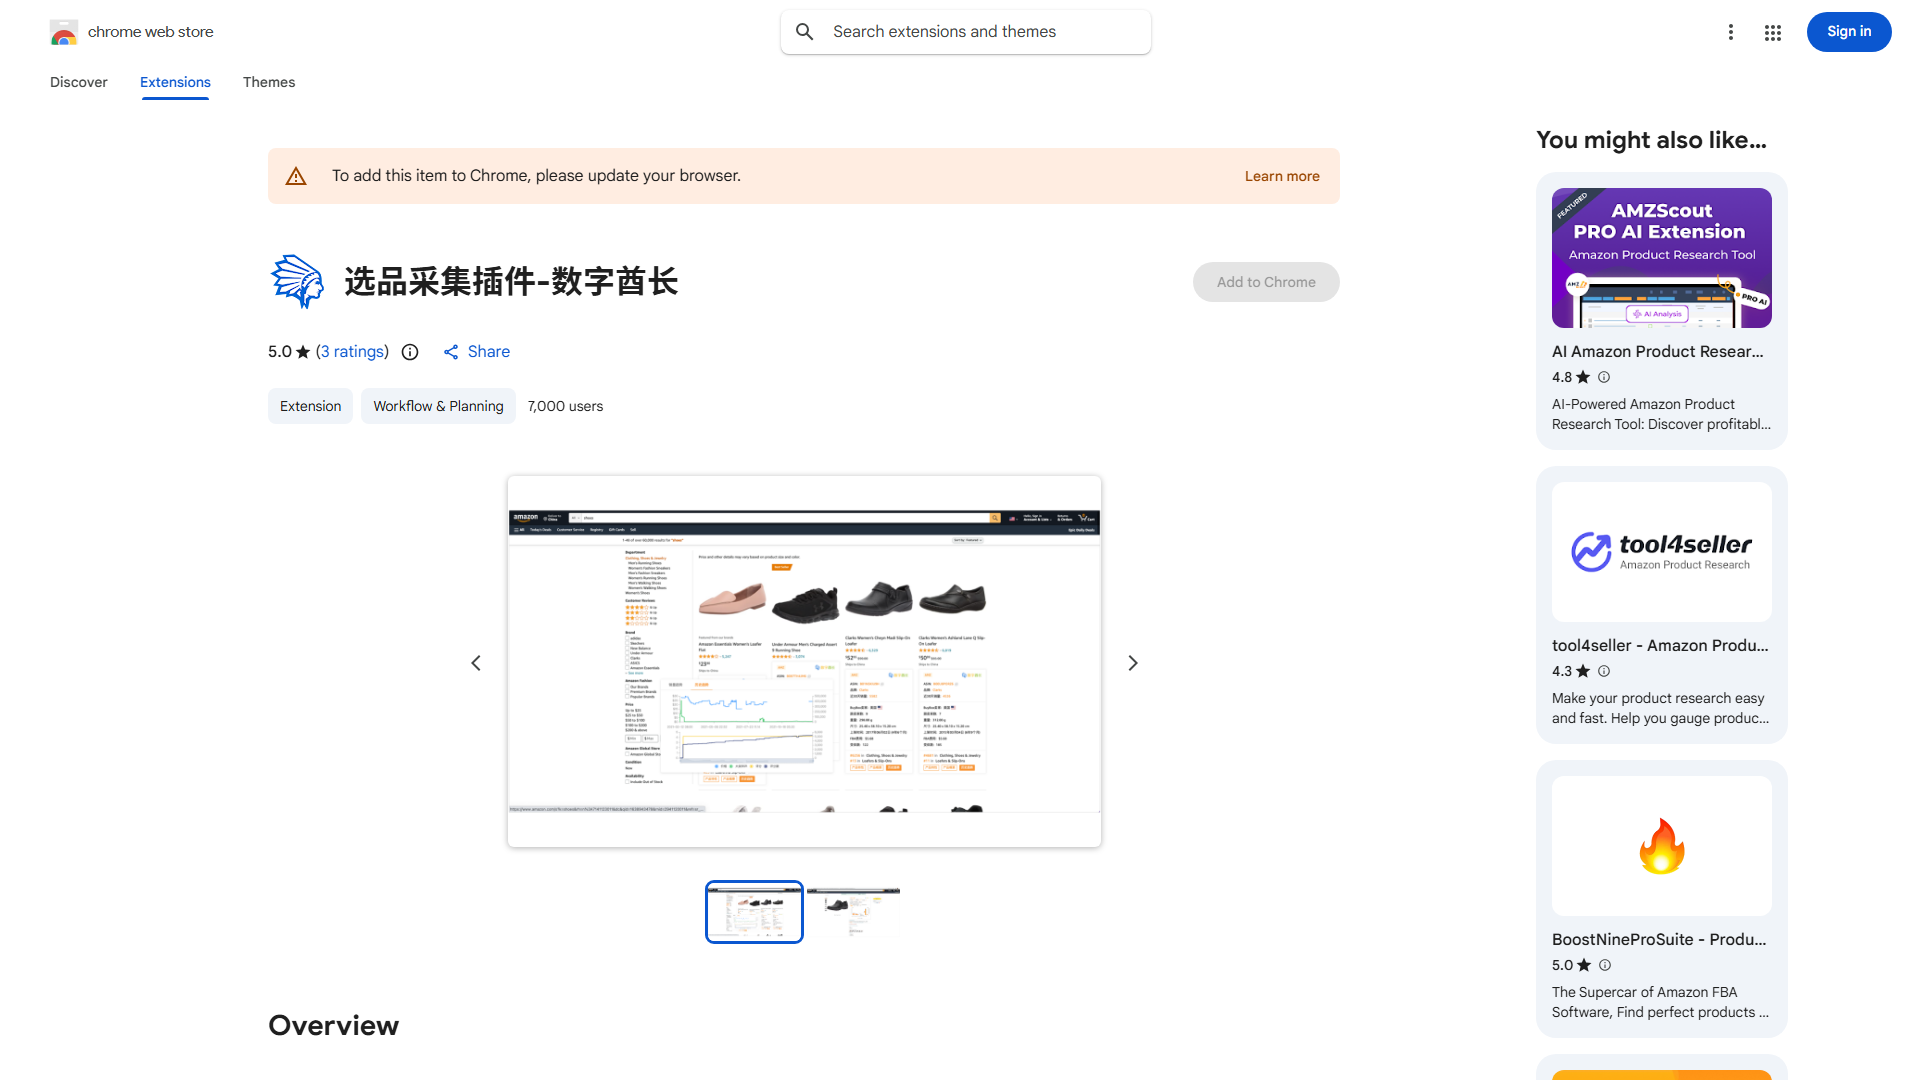Show the previous screenshot with the left arrow
The image size is (1920, 1080).
pyautogui.click(x=476, y=662)
